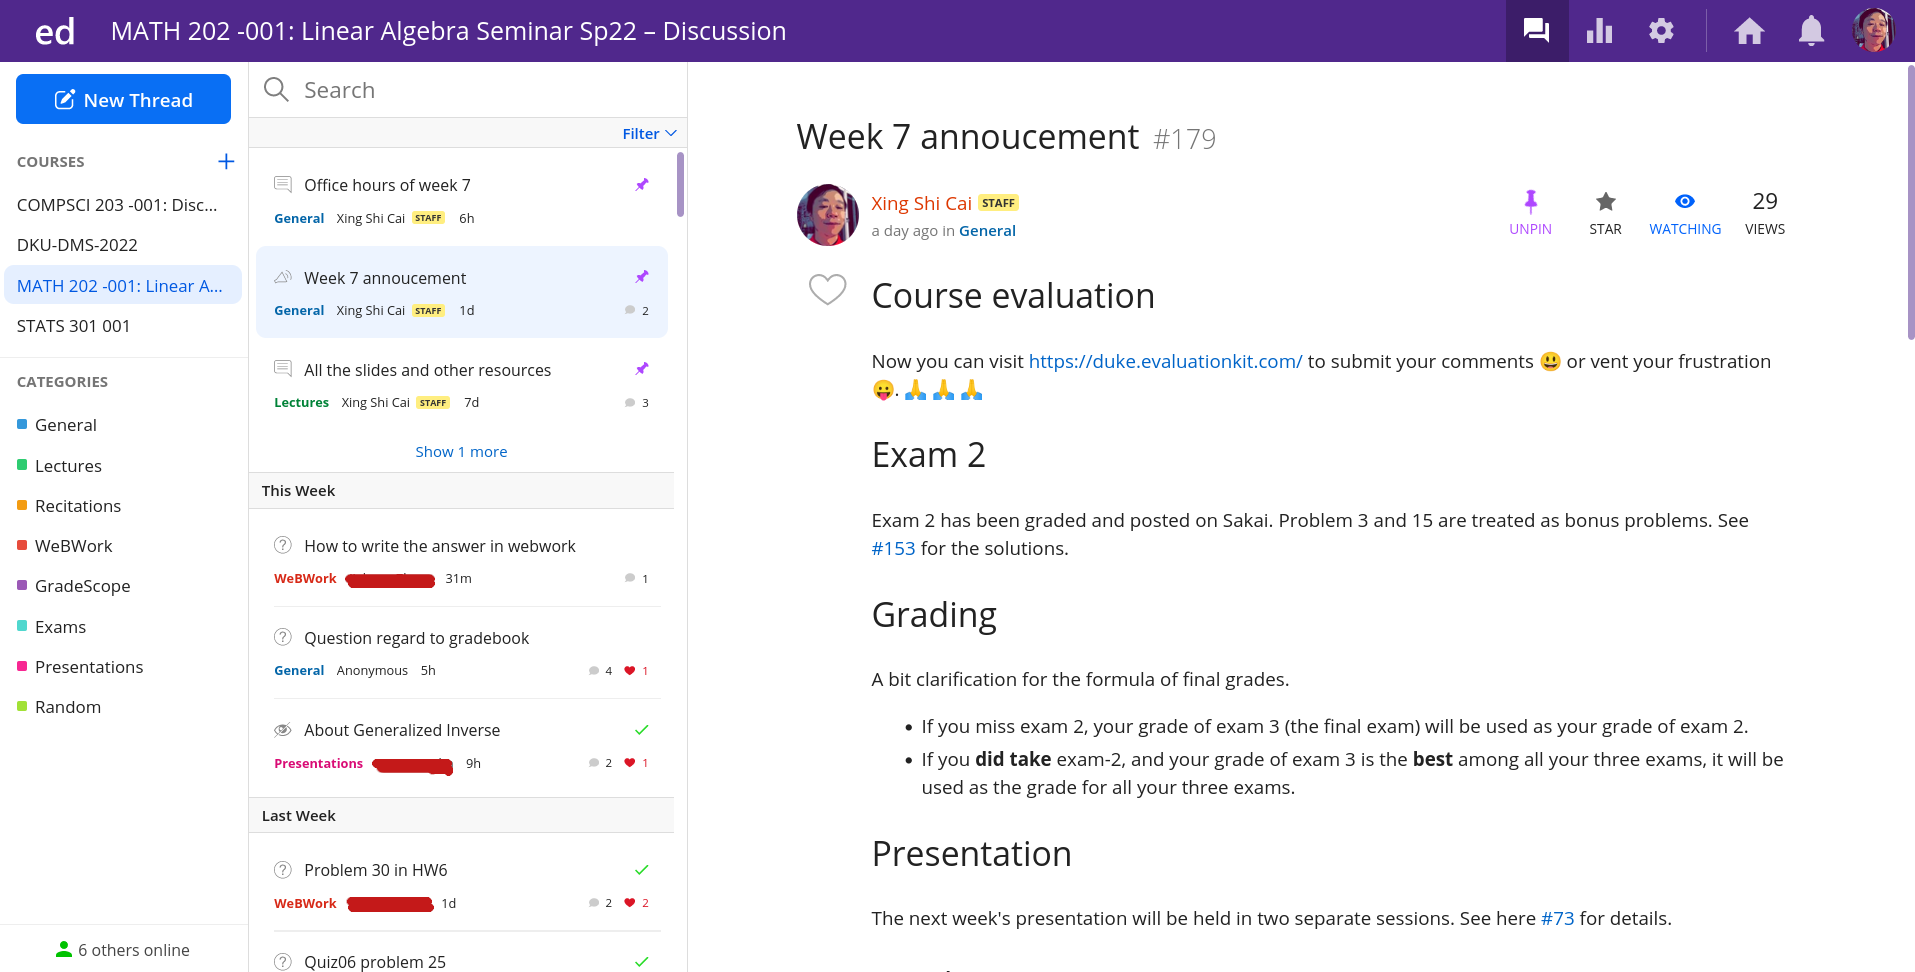Click the main page scrollbar
1915x972 pixels.
tap(1910, 204)
